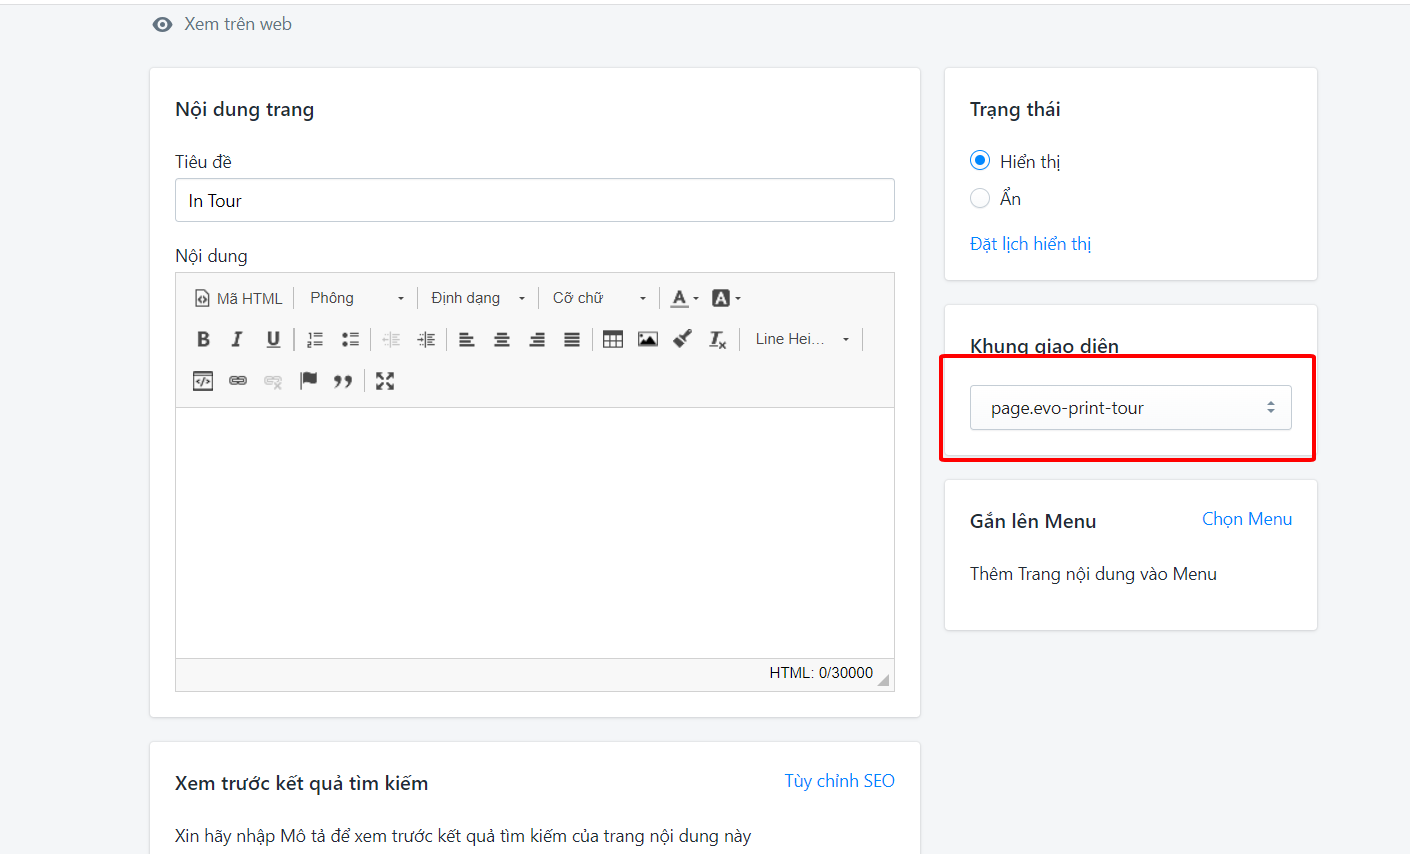Select the Hiển thị radio button
Viewport: 1410px width, 854px height.
(x=980, y=161)
